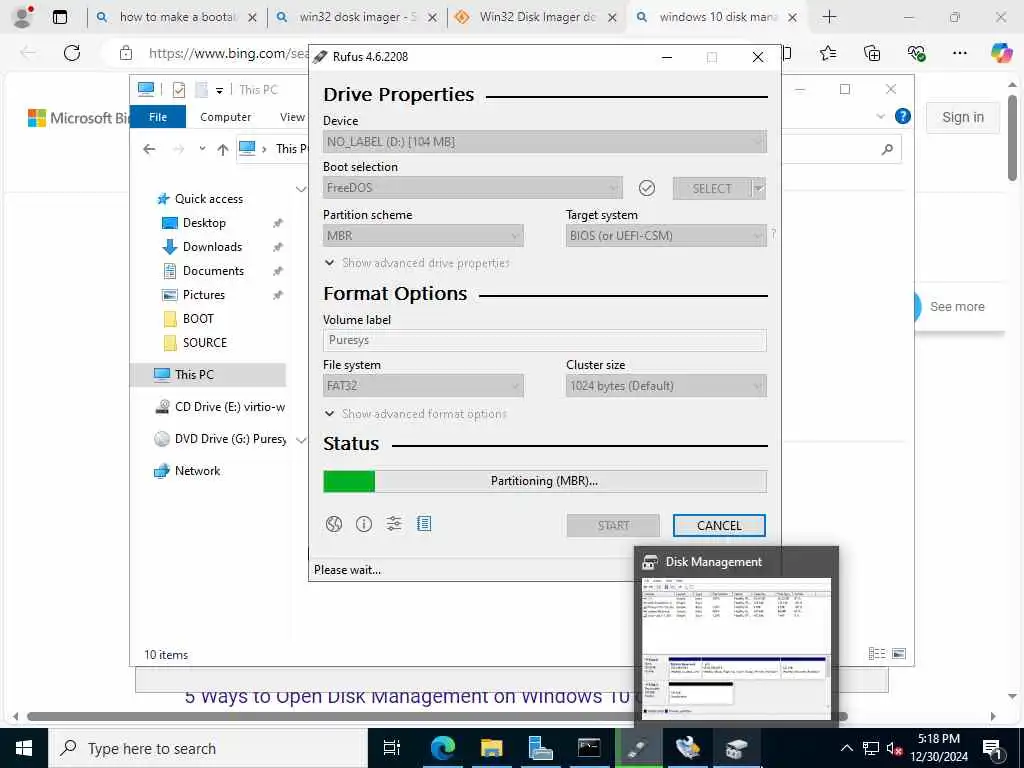The height and width of the screenshot is (768, 1024).
Task: Click the Disk Management preview thumbnail
Action: 736,648
